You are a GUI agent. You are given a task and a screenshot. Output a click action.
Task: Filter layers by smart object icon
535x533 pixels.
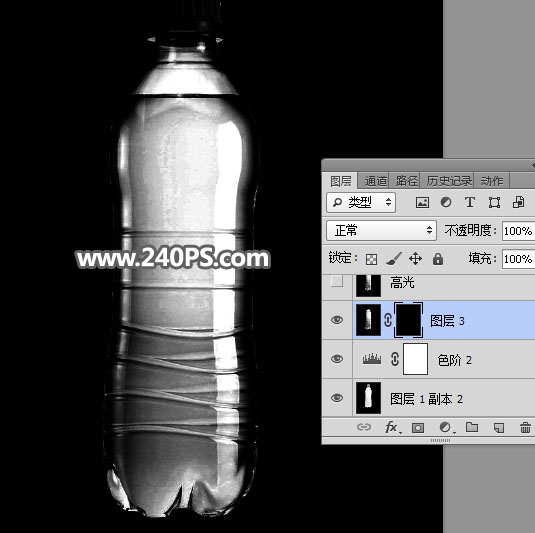coord(519,202)
